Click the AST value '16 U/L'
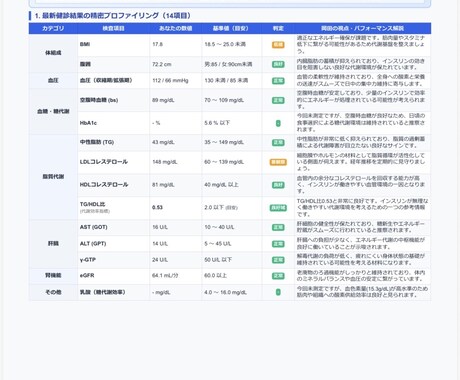The height and width of the screenshot is (380, 460). 160,227
